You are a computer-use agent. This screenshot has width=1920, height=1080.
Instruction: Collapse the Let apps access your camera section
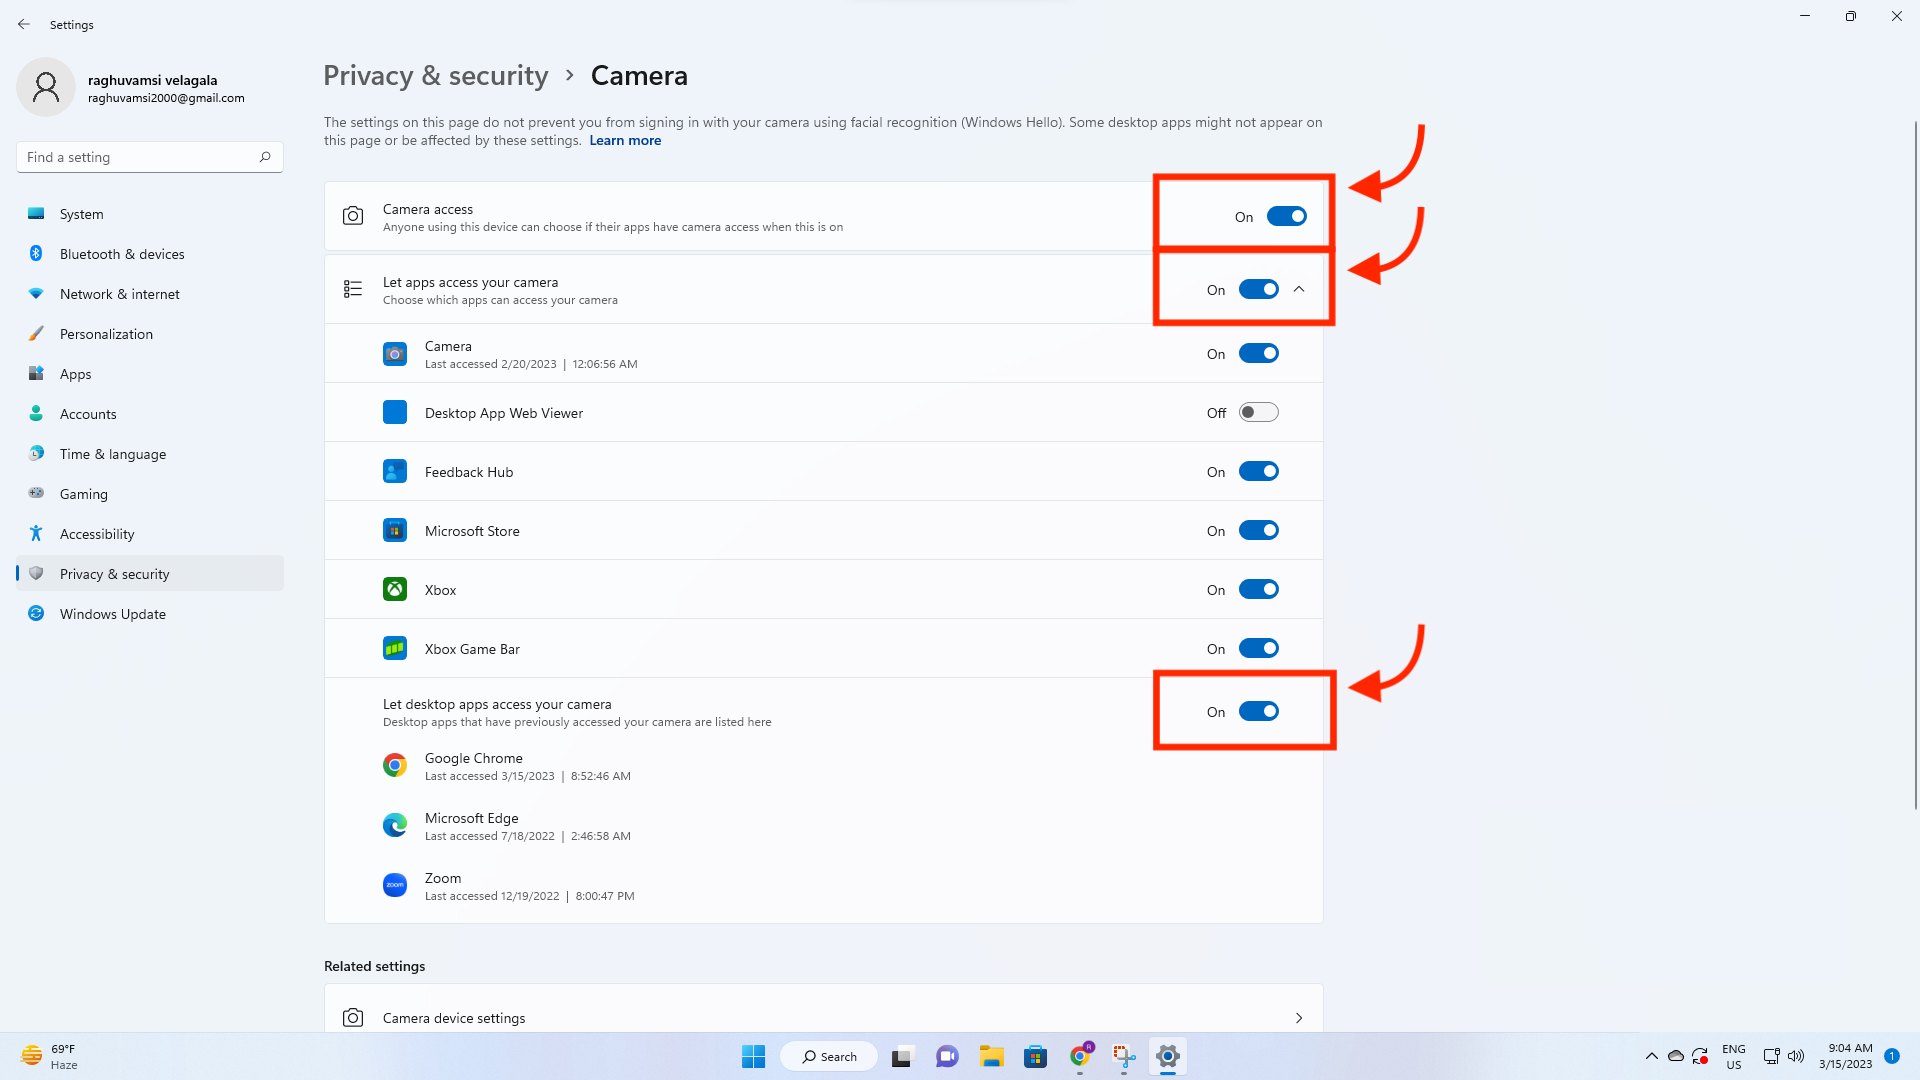click(x=1299, y=289)
